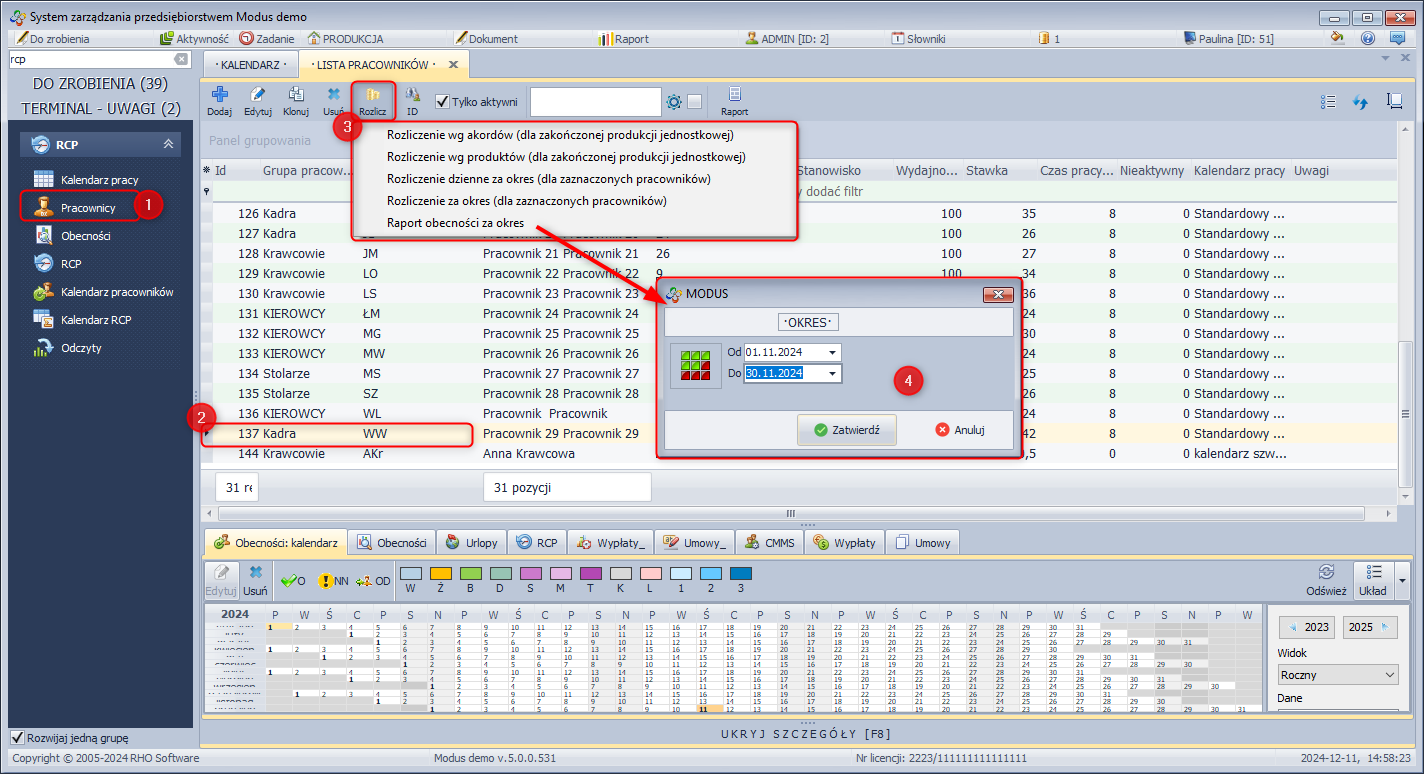
Task: Open the Widok Roczny dropdown
Action: tap(1337, 675)
